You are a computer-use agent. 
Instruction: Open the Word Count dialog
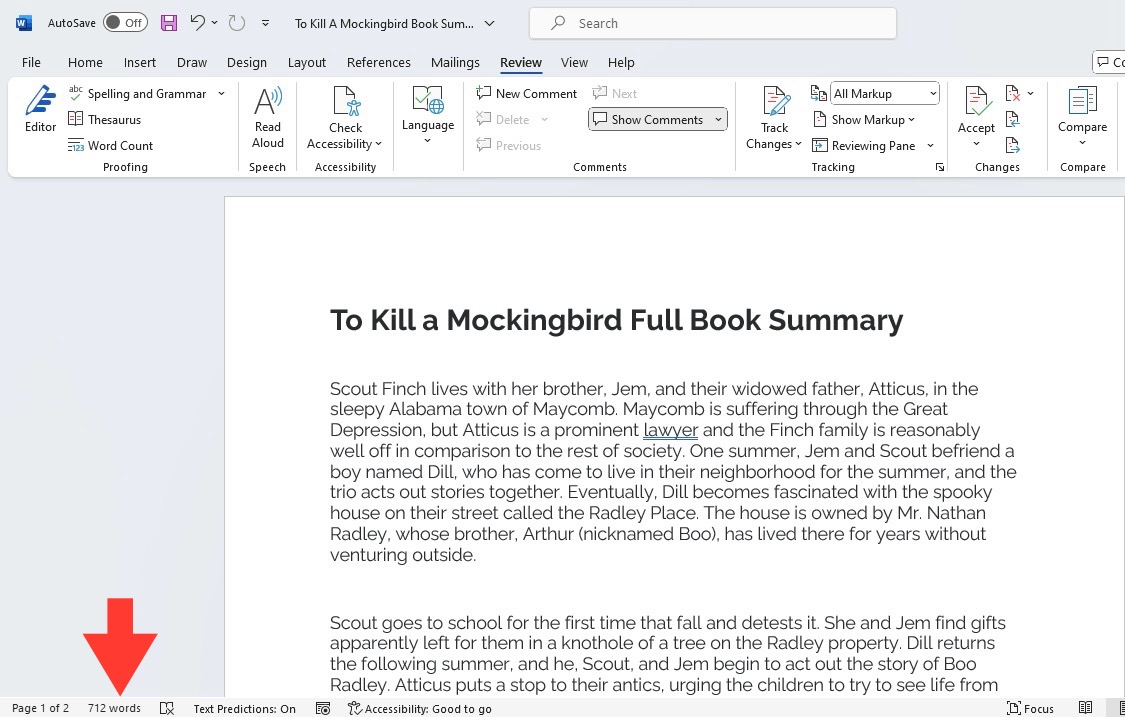pos(110,145)
